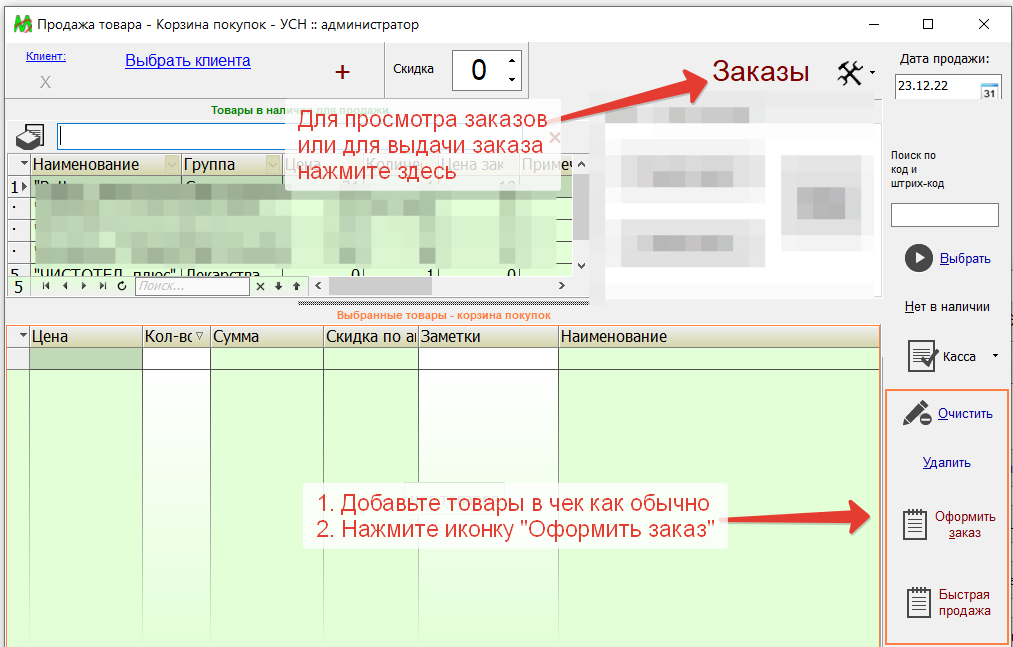Select the "ЧИСТОТЕЛ плюс" product row
The height and width of the screenshot is (647, 1013).
[x=289, y=272]
